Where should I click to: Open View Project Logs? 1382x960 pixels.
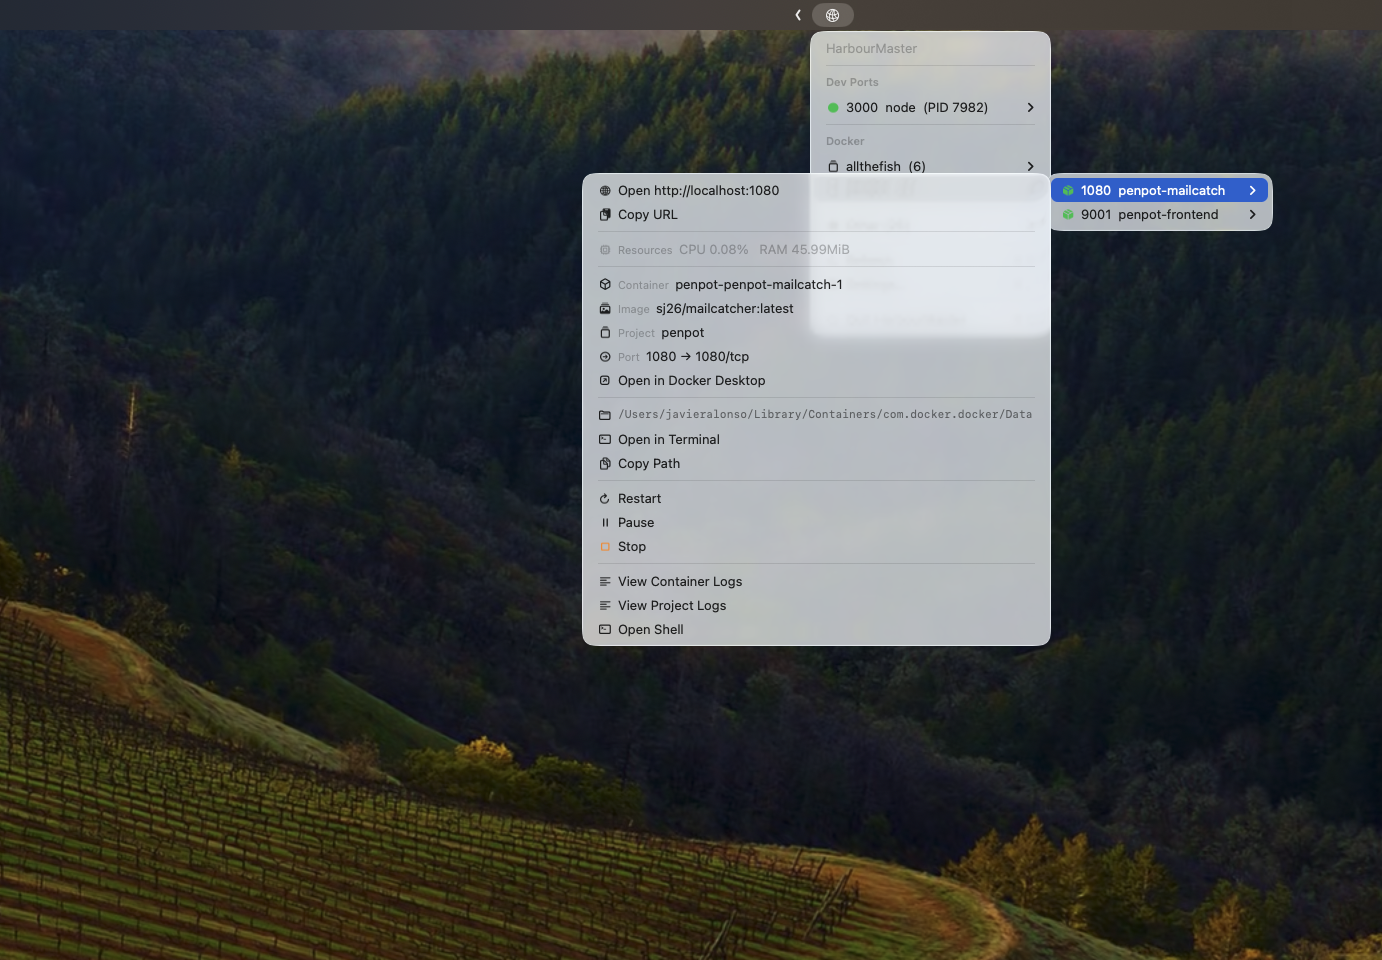tap(816, 605)
